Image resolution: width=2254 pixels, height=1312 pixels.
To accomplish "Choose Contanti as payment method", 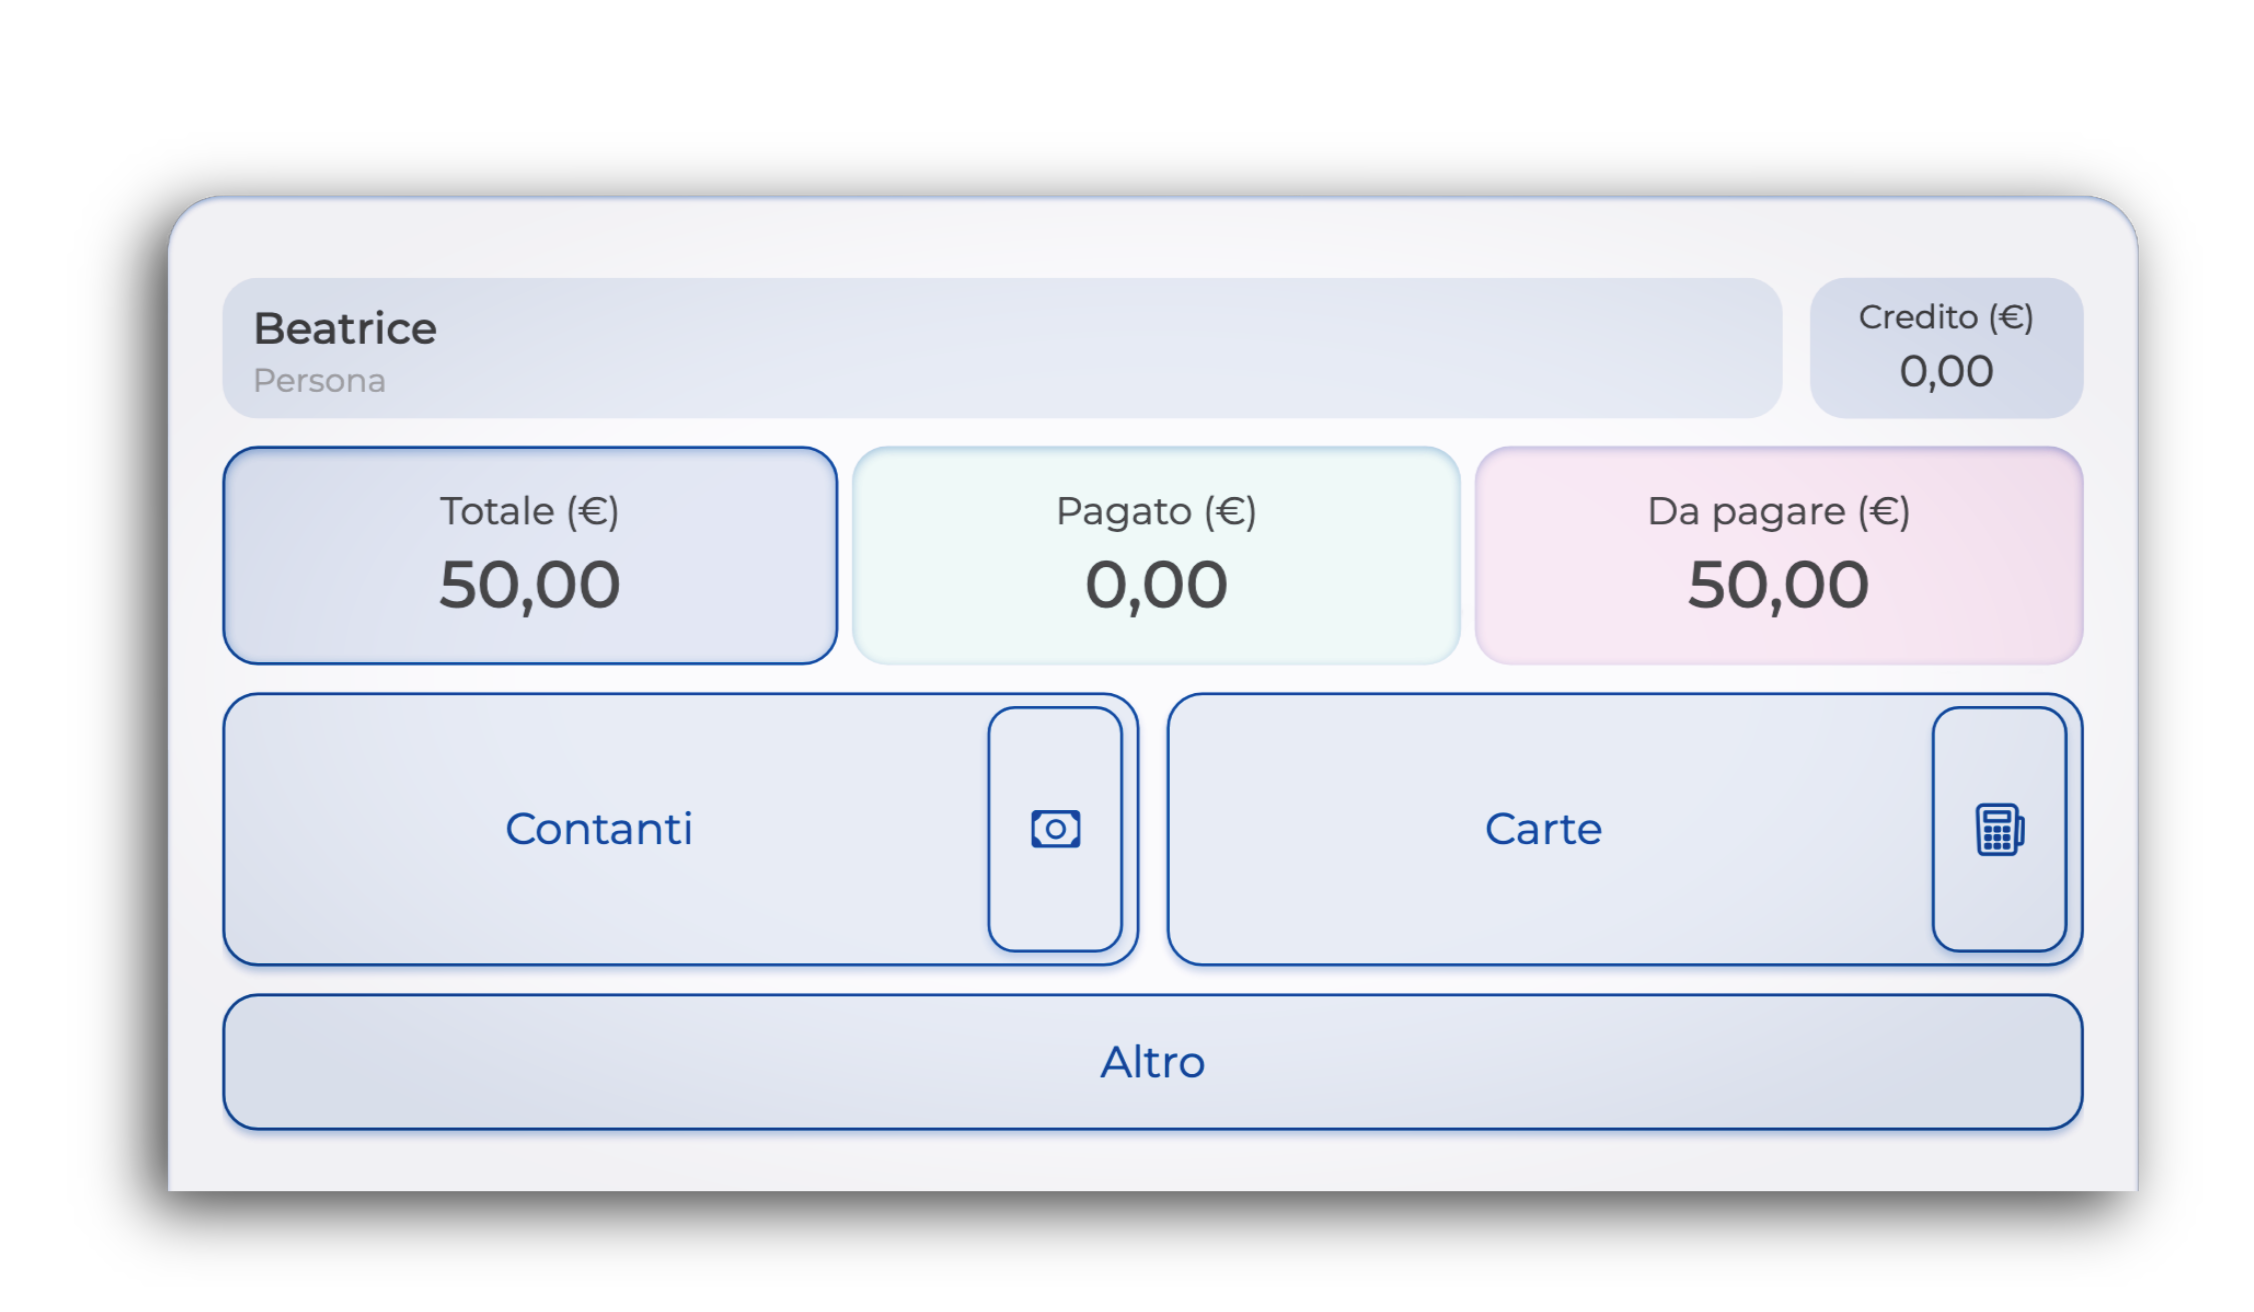I will pyautogui.click(x=599, y=829).
